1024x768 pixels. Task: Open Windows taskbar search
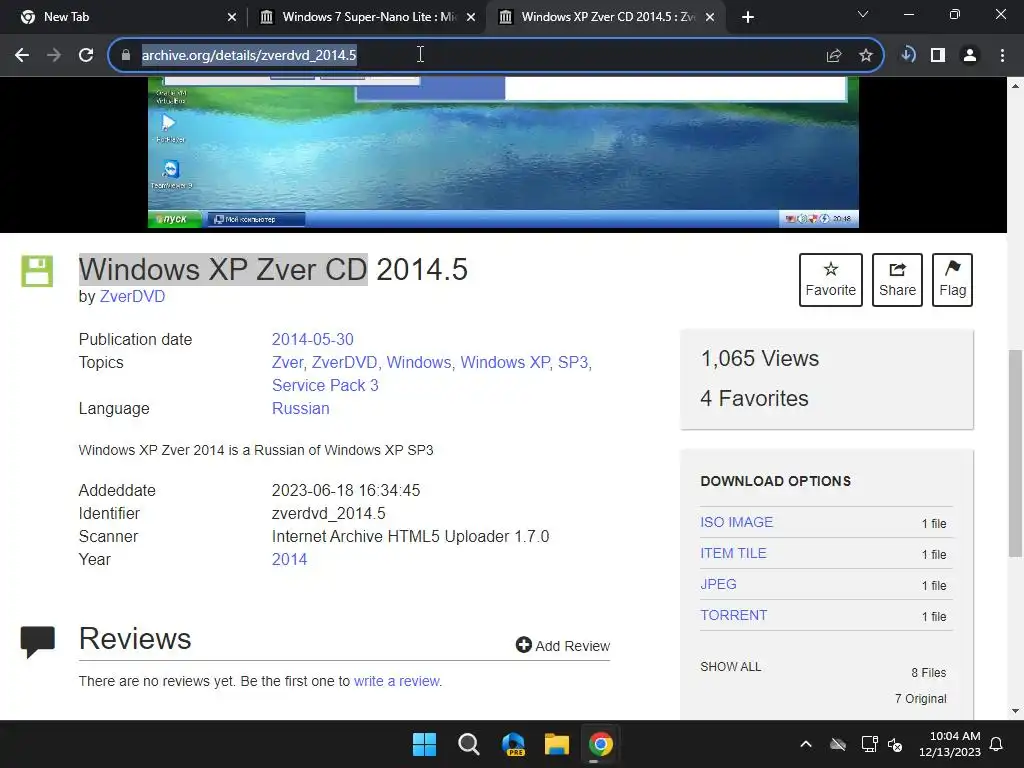tap(468, 744)
